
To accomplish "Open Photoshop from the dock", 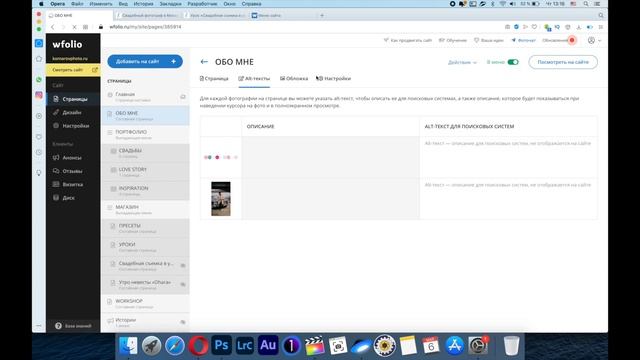I will coord(221,345).
